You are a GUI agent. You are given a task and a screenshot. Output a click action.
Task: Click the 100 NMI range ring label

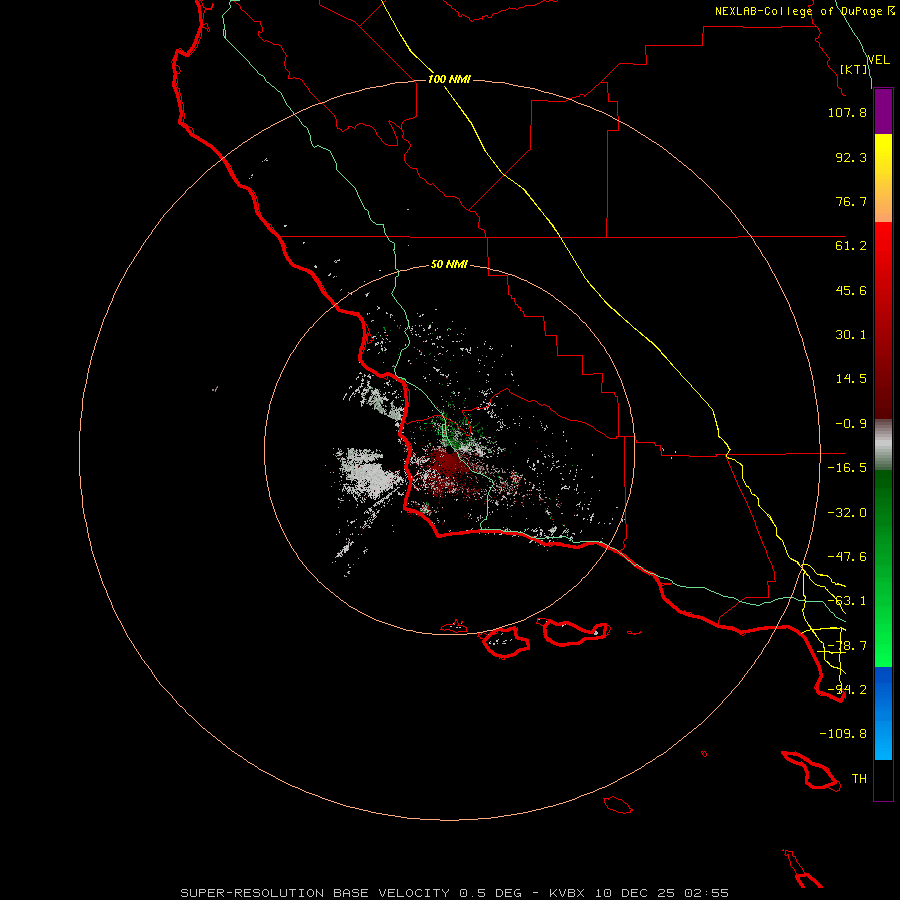449,79
